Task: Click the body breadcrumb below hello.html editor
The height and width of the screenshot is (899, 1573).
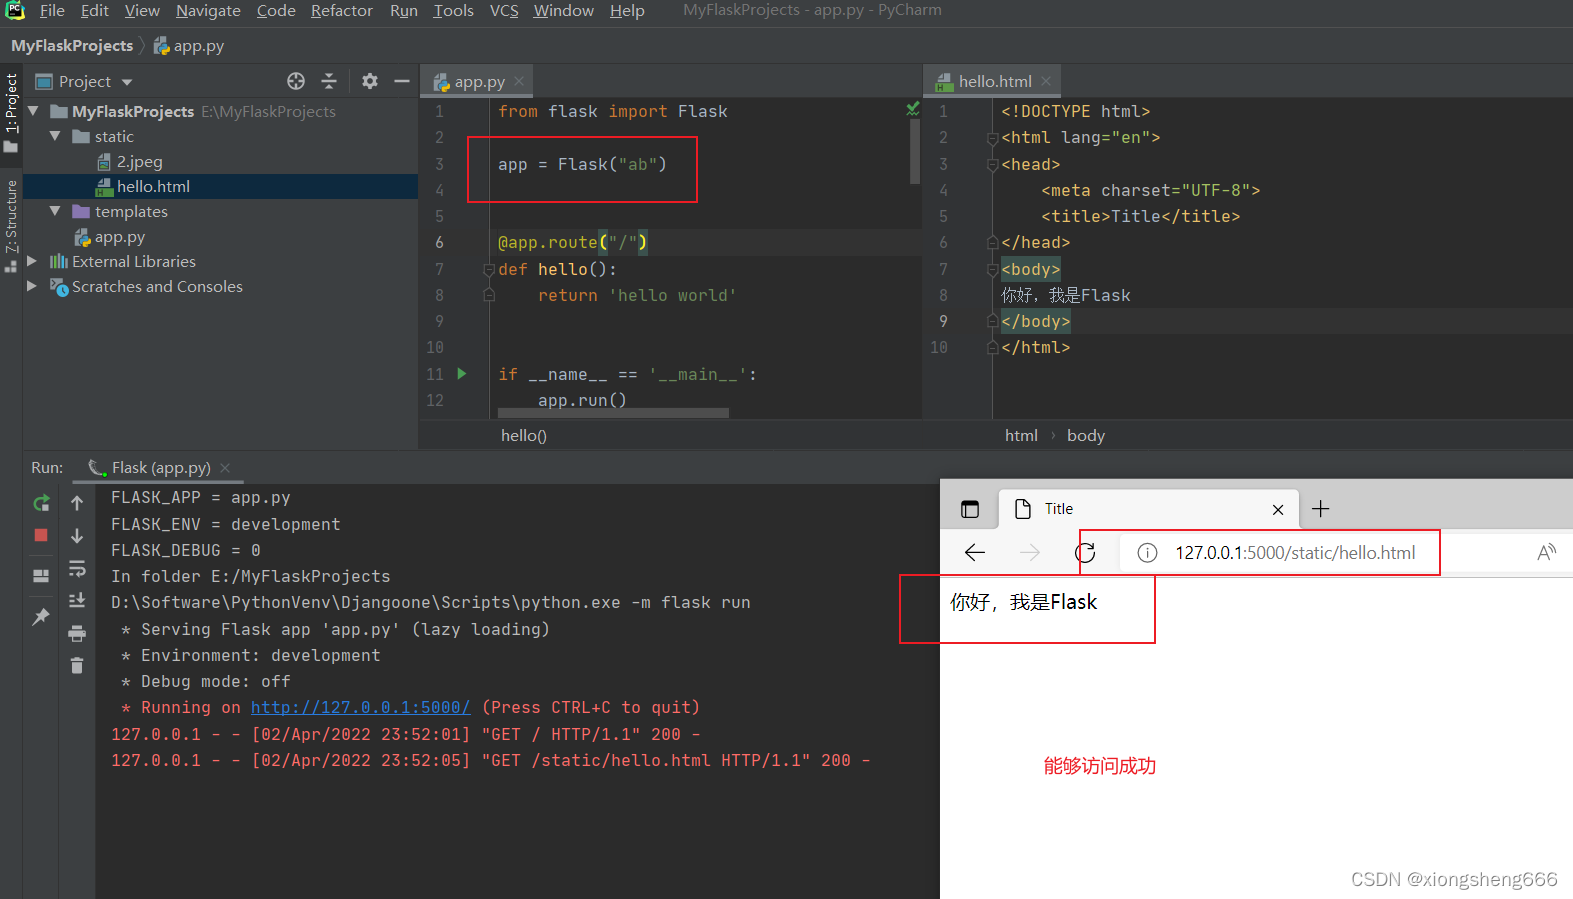Action: pyautogui.click(x=1086, y=435)
